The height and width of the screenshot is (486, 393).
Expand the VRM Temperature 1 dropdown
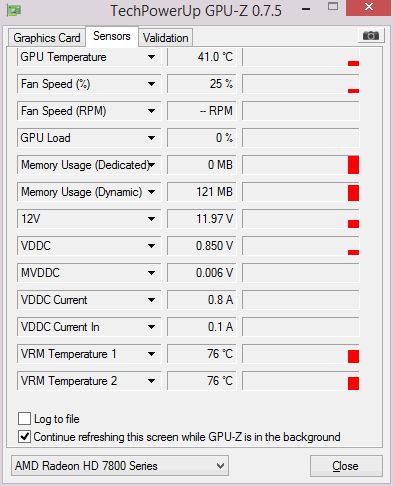pos(151,354)
